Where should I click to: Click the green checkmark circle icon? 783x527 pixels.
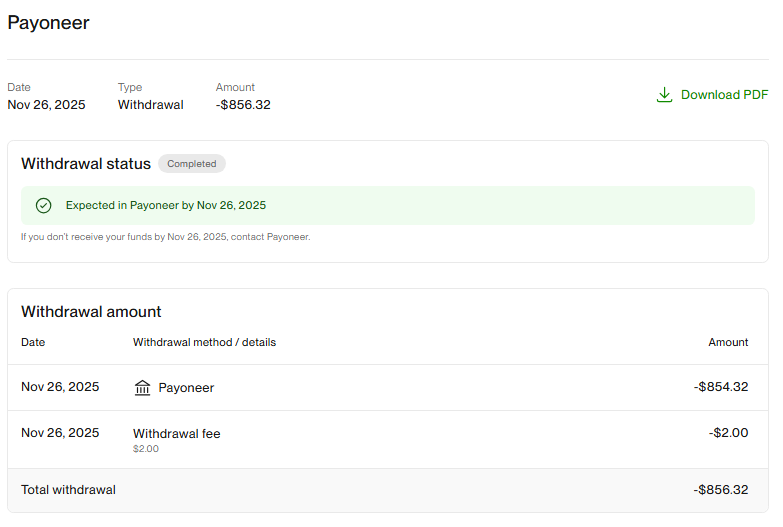pyautogui.click(x=43, y=205)
